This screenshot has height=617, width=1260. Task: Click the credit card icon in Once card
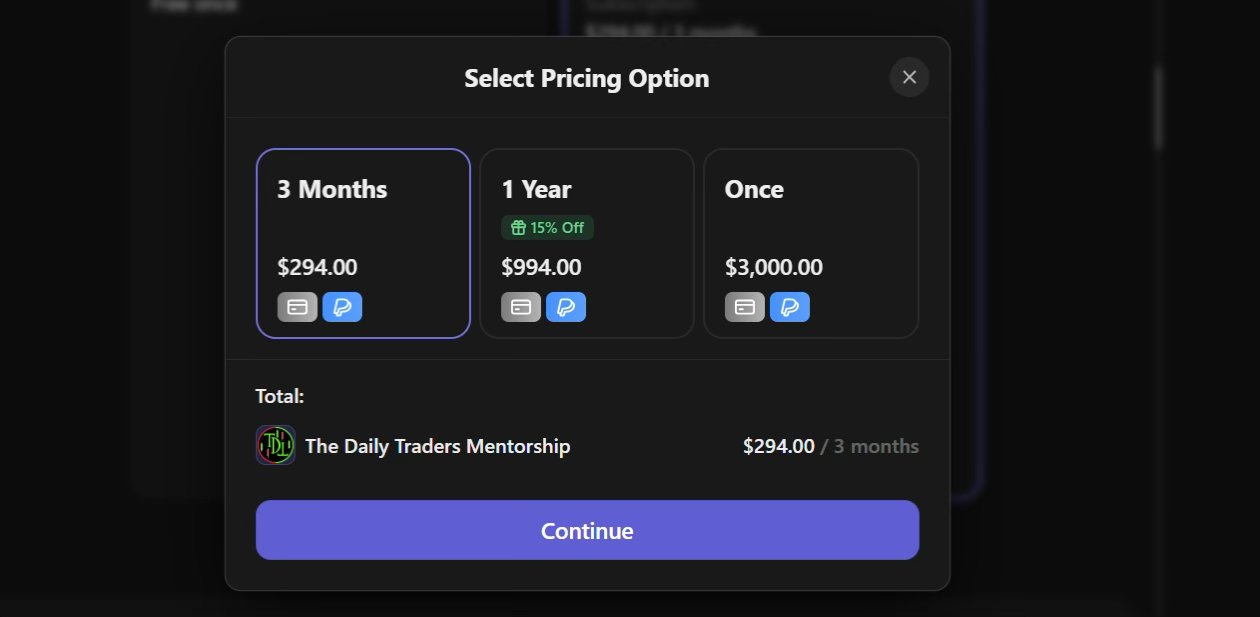745,307
